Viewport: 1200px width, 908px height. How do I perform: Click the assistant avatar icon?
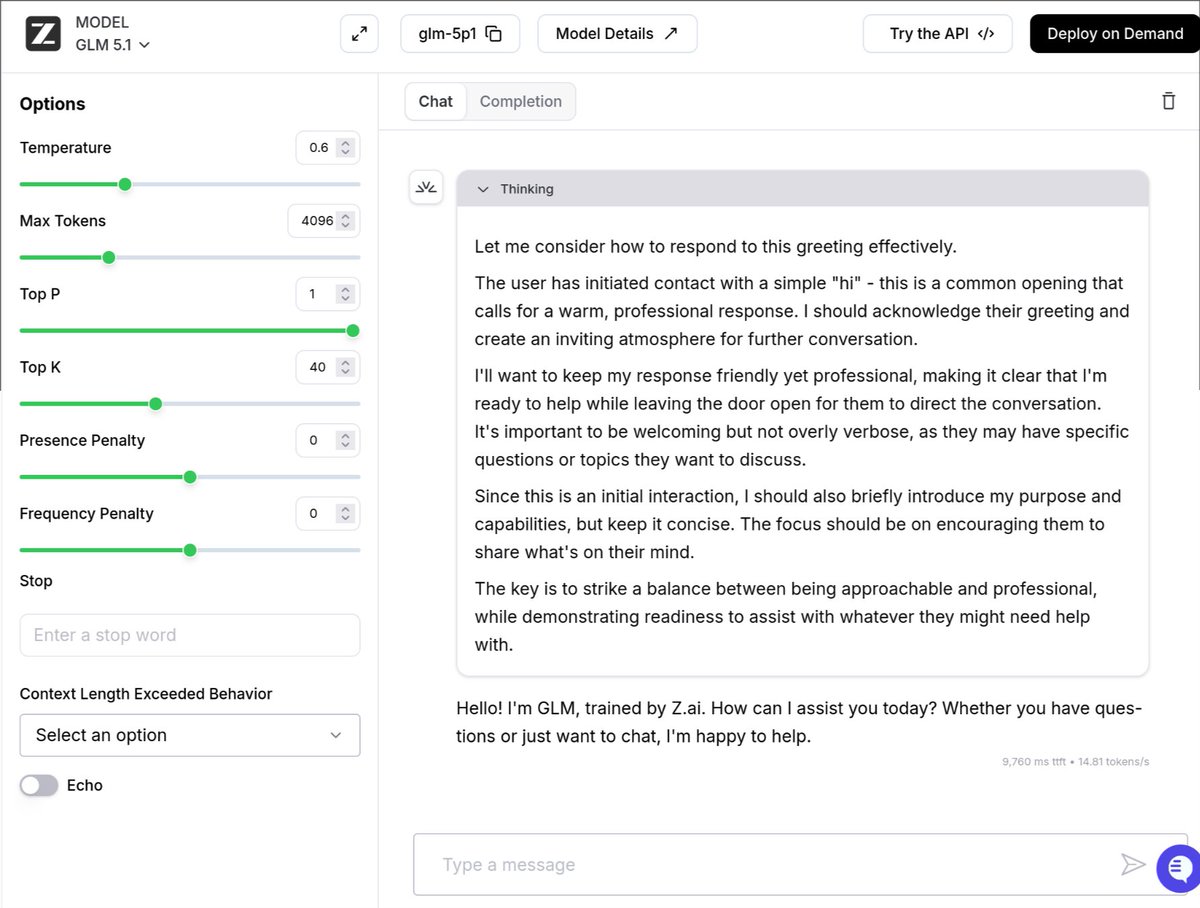[x=427, y=187]
